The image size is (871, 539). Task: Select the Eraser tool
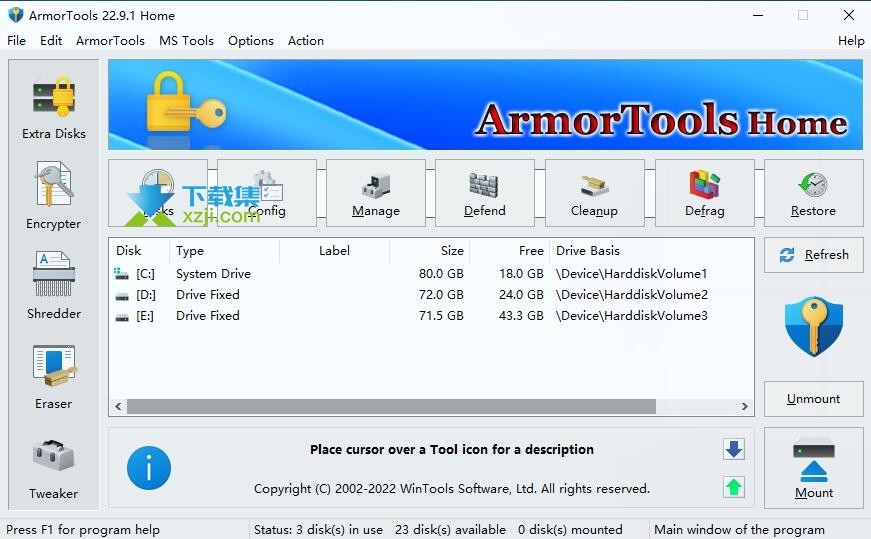point(54,377)
